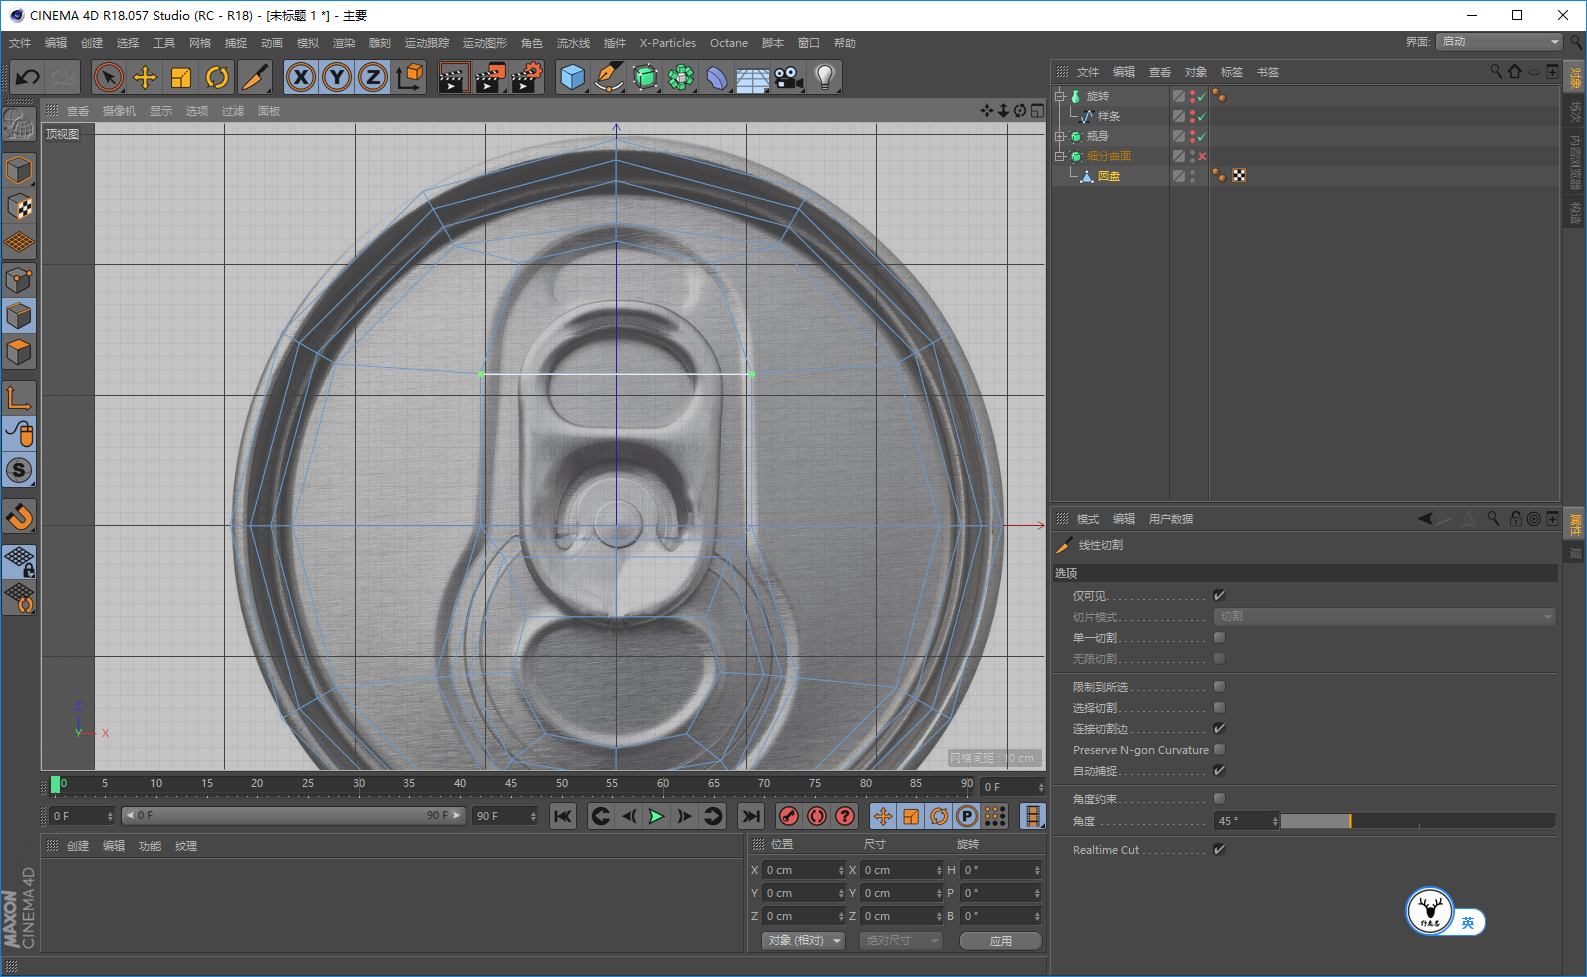Open the Octane menu
The width and height of the screenshot is (1587, 977).
[728, 43]
